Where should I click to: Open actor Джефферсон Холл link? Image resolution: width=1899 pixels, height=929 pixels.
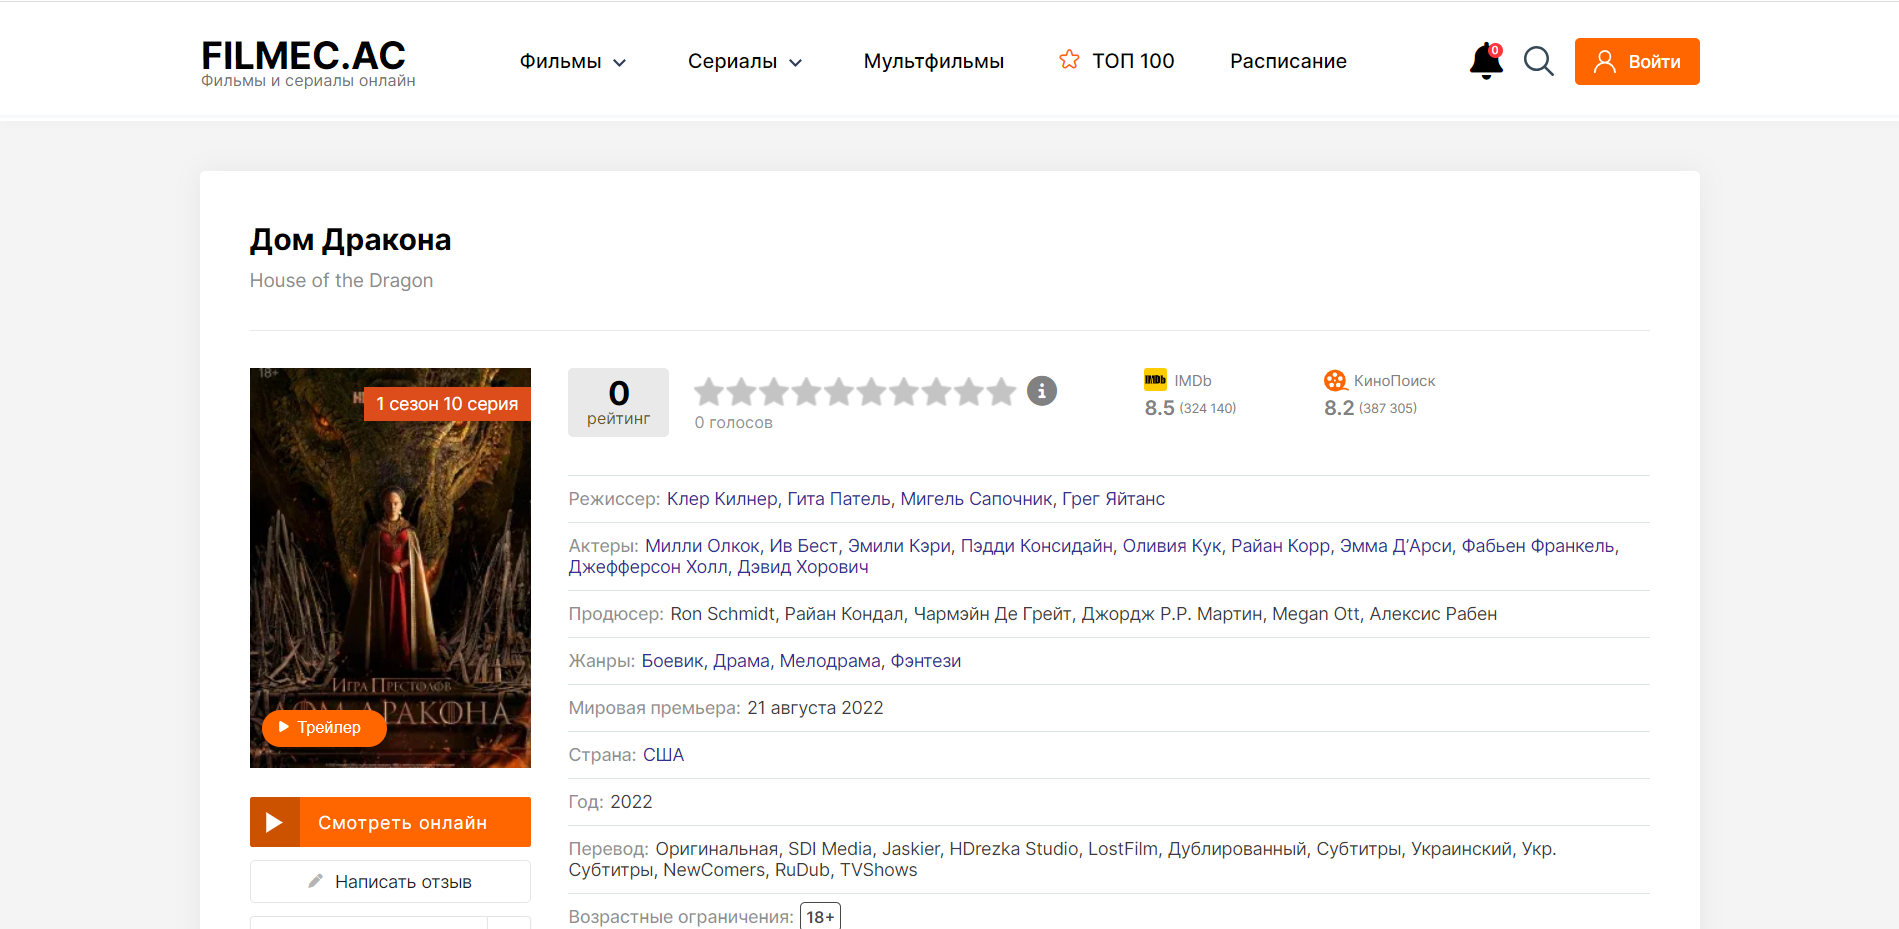click(648, 567)
